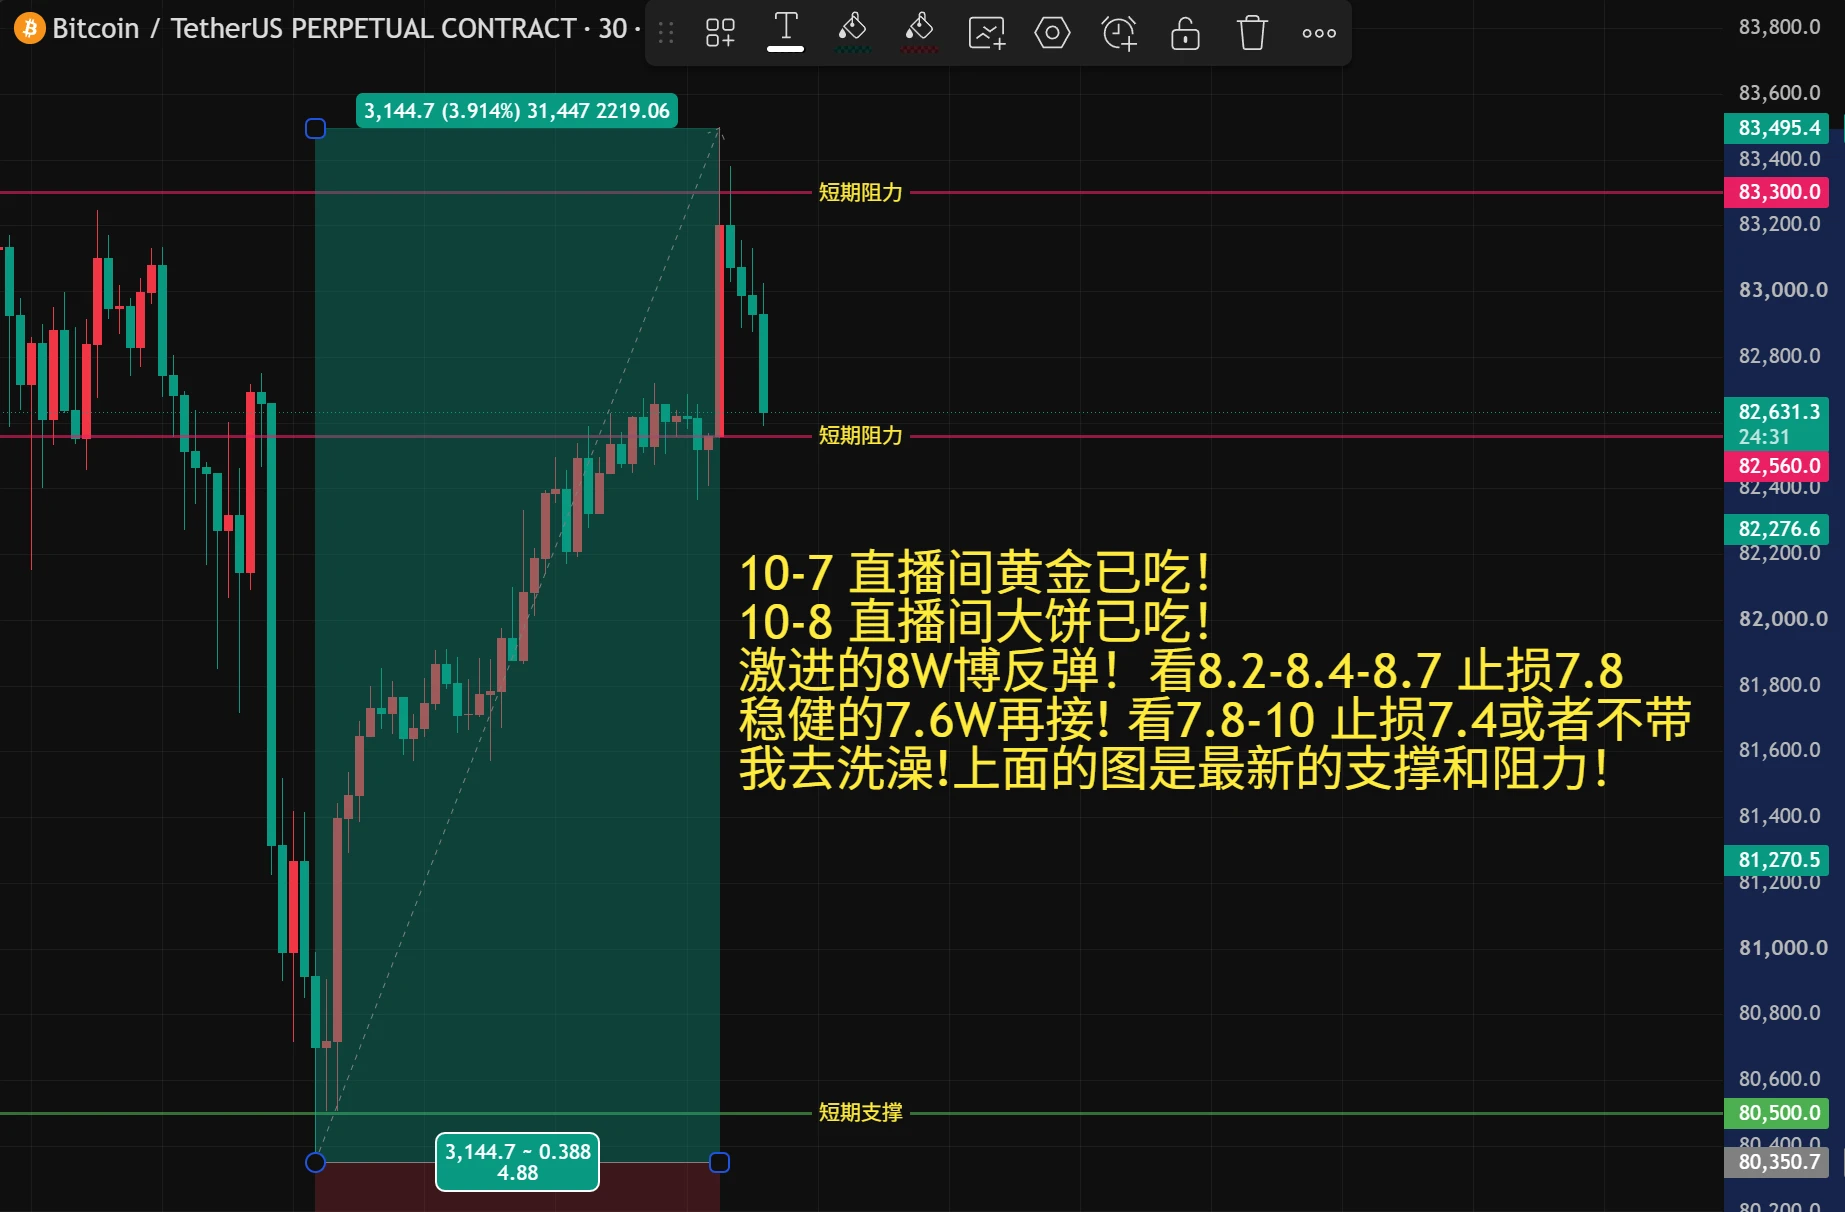
Task: Click the 30 interval label in title
Action: [612, 28]
